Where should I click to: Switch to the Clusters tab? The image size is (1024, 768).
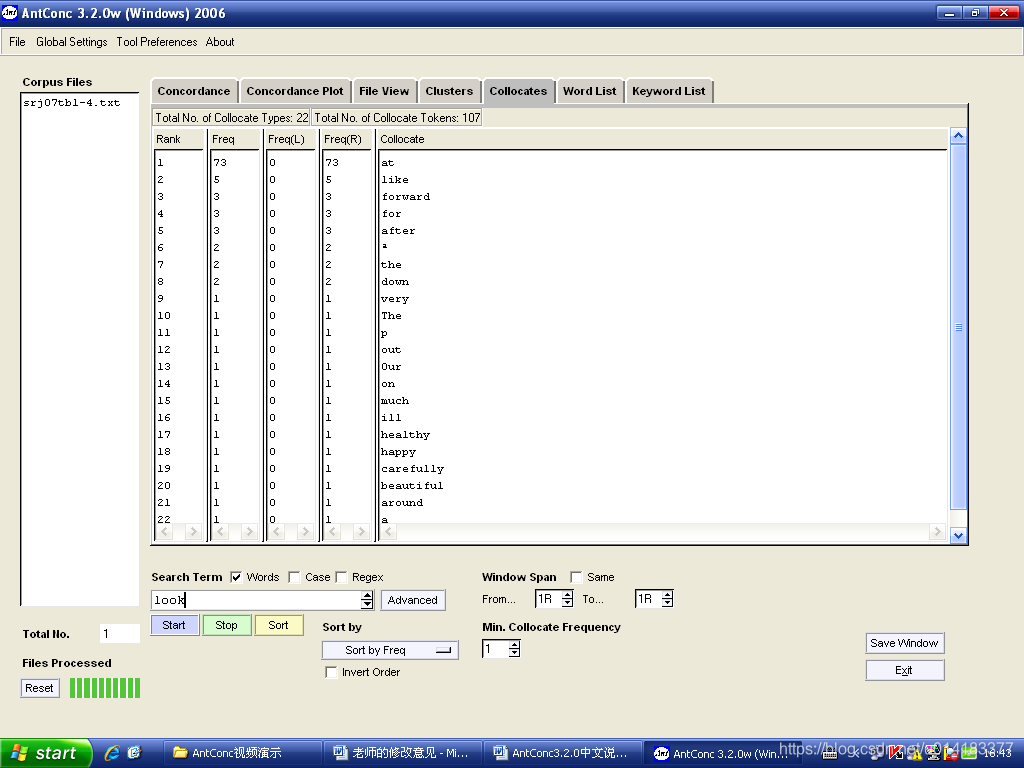pos(449,91)
